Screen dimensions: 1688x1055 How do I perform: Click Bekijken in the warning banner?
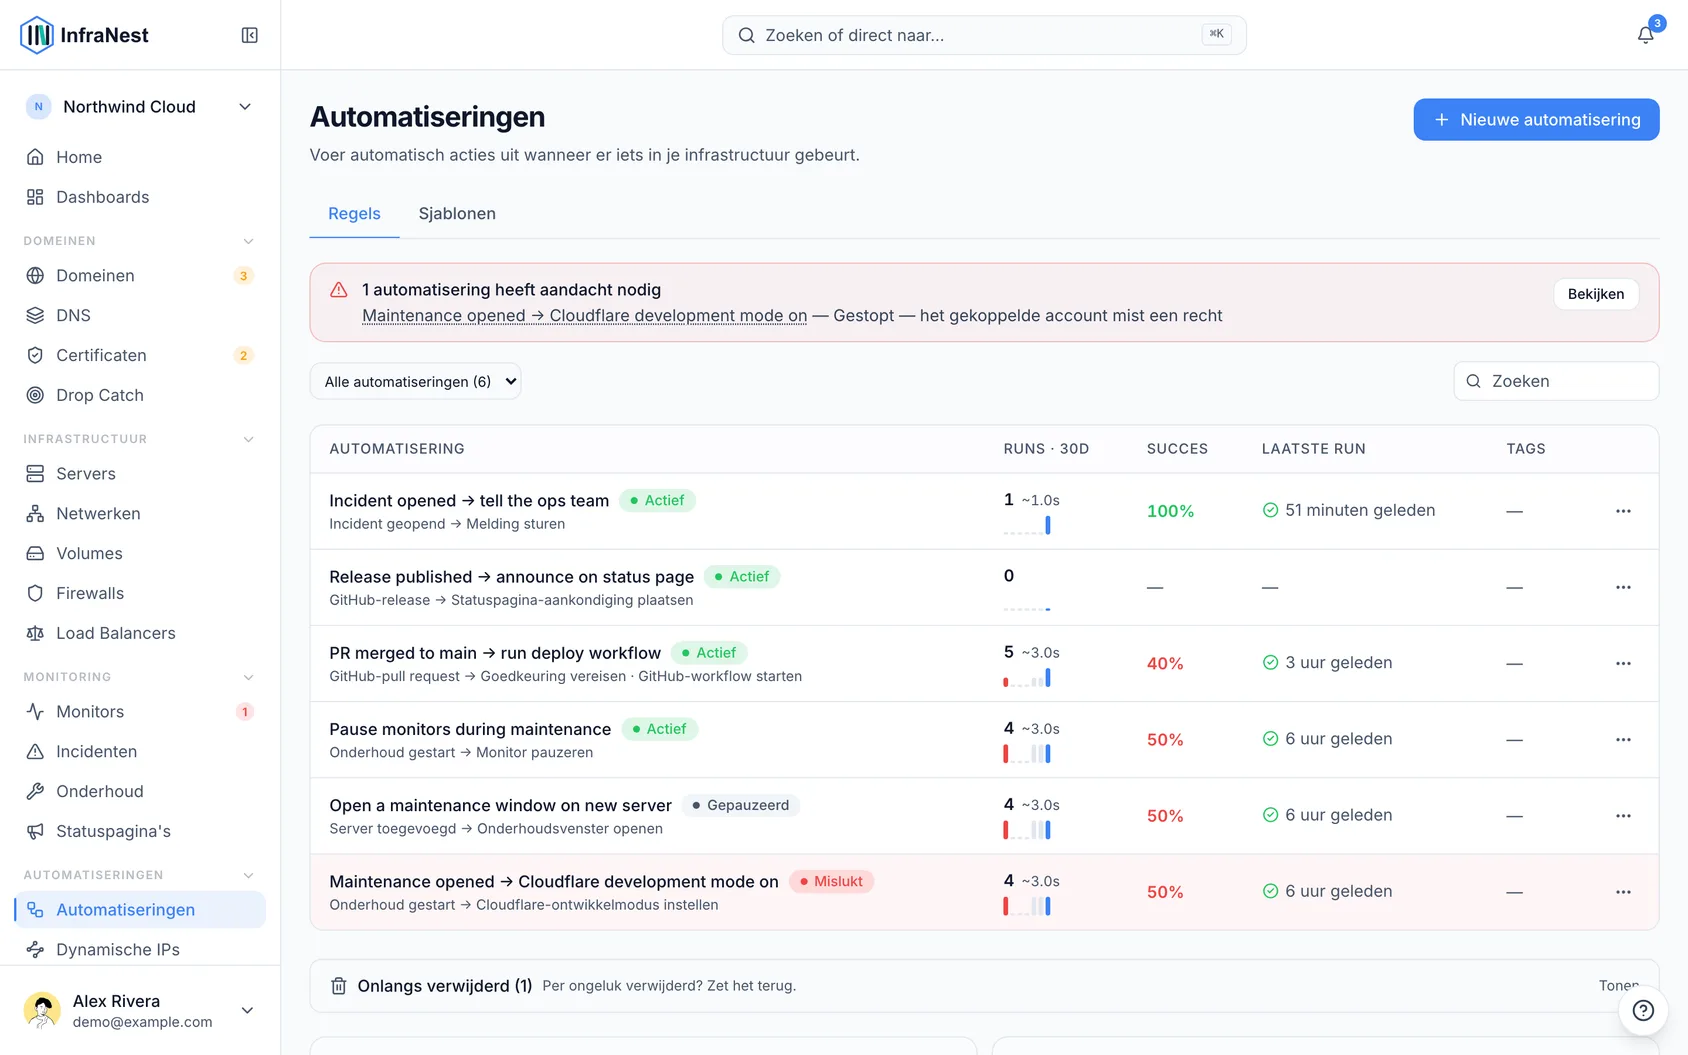[1595, 294]
